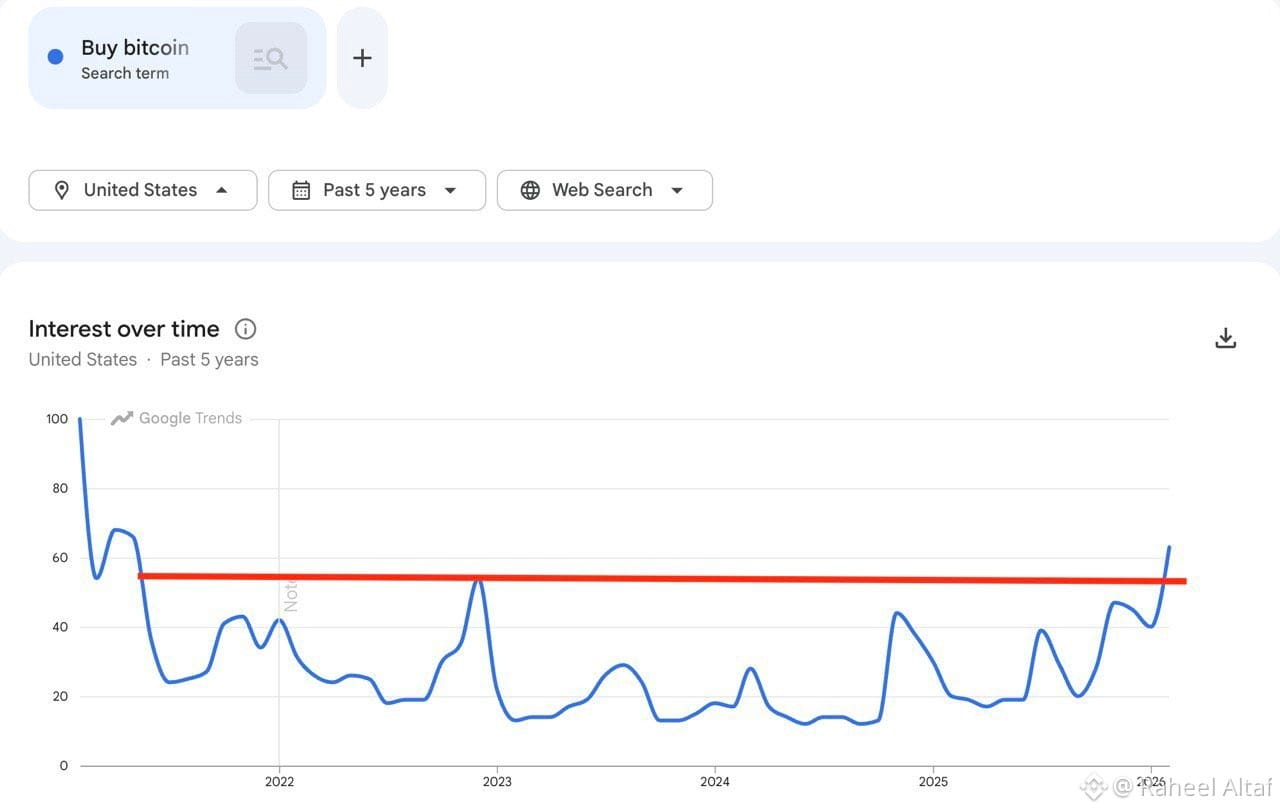
Task: Click the chart peak at start reaching 100
Action: 80,420
